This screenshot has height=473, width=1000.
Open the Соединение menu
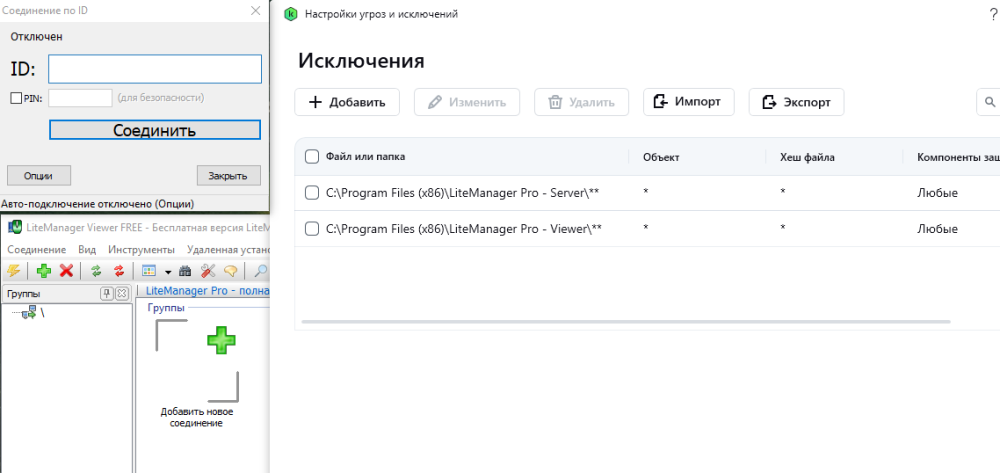pos(36,249)
